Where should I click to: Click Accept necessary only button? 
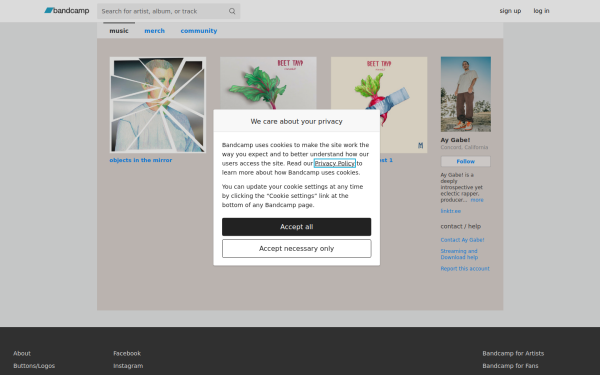(296, 248)
